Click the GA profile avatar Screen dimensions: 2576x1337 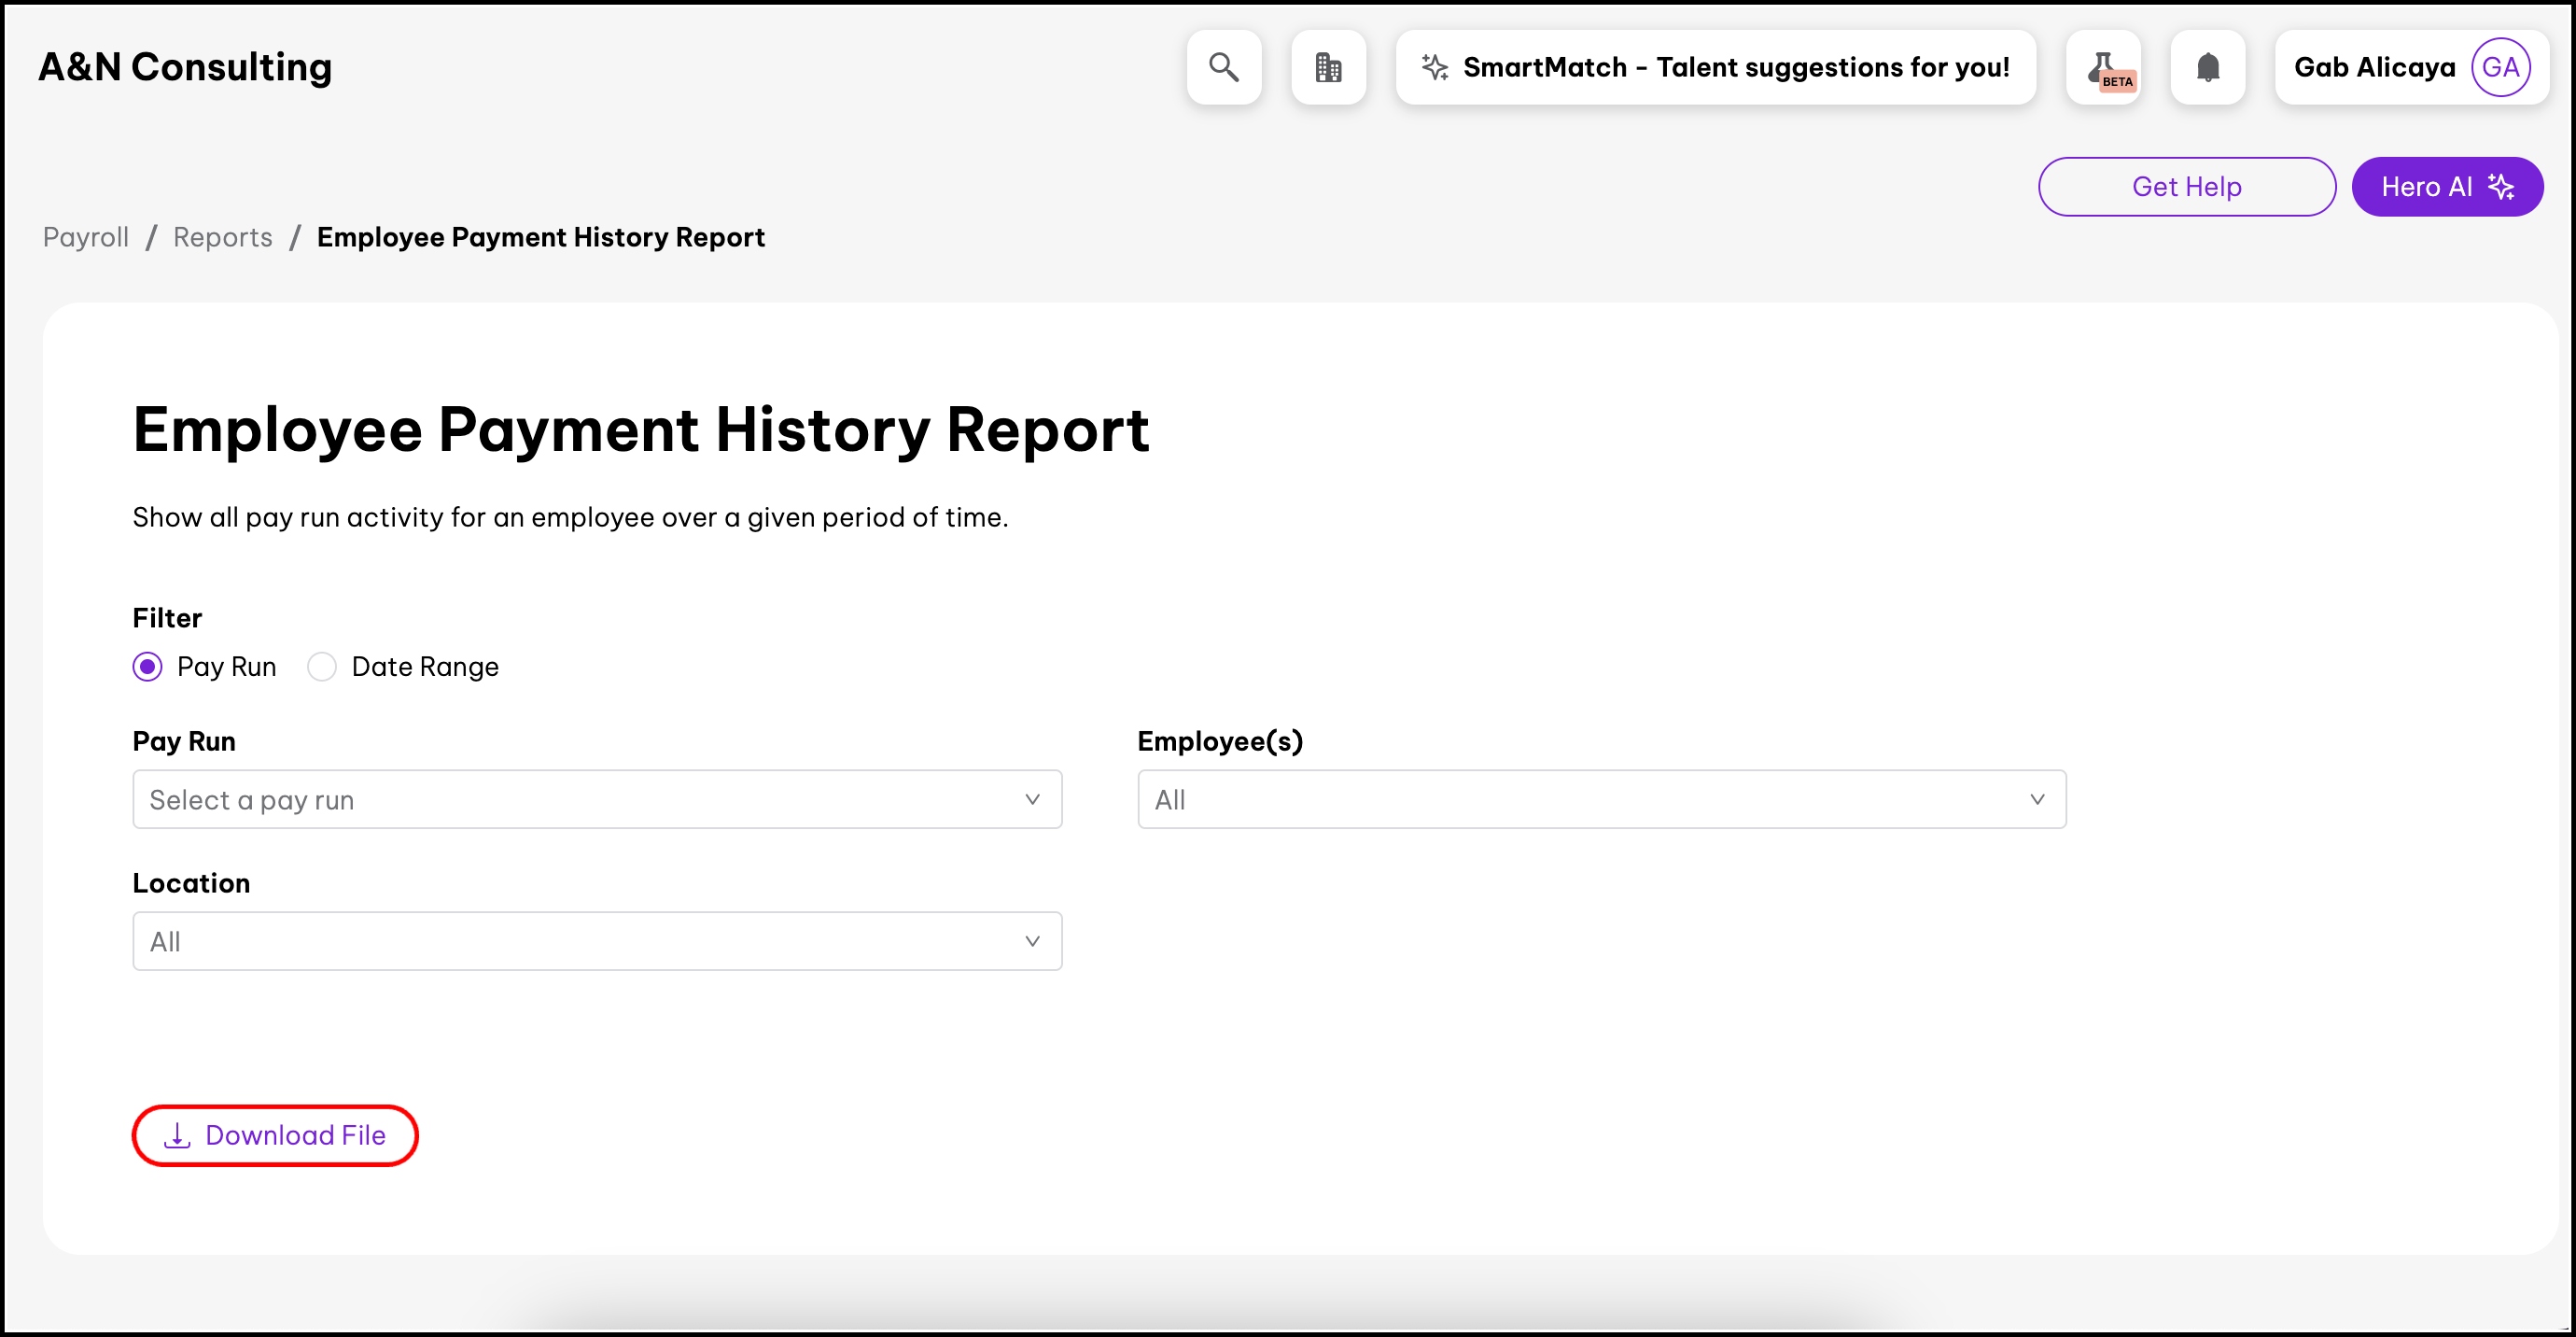pyautogui.click(x=2499, y=67)
